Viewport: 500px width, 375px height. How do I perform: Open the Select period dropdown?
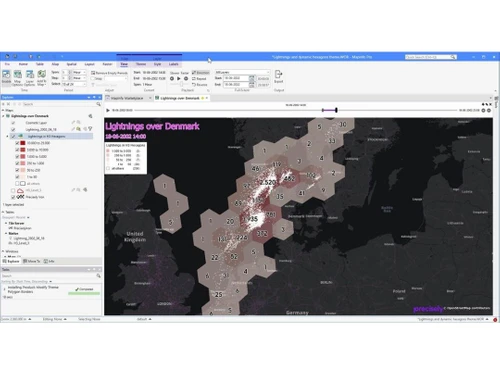point(74,84)
